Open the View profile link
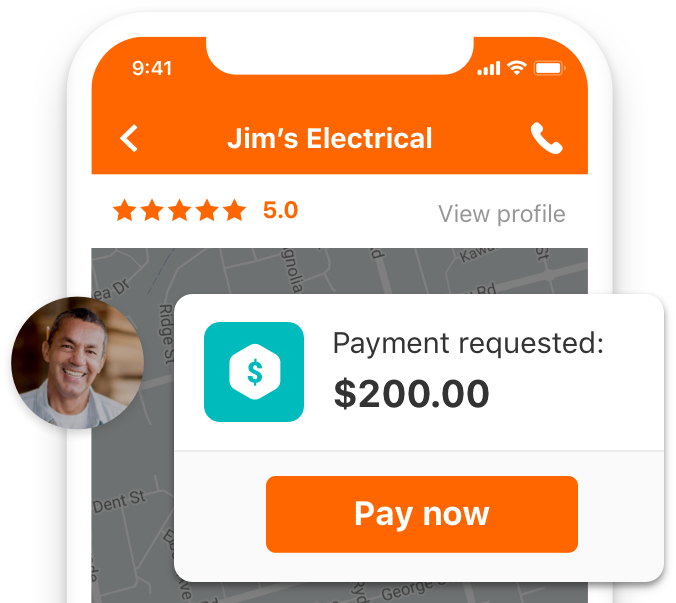 [x=502, y=214]
